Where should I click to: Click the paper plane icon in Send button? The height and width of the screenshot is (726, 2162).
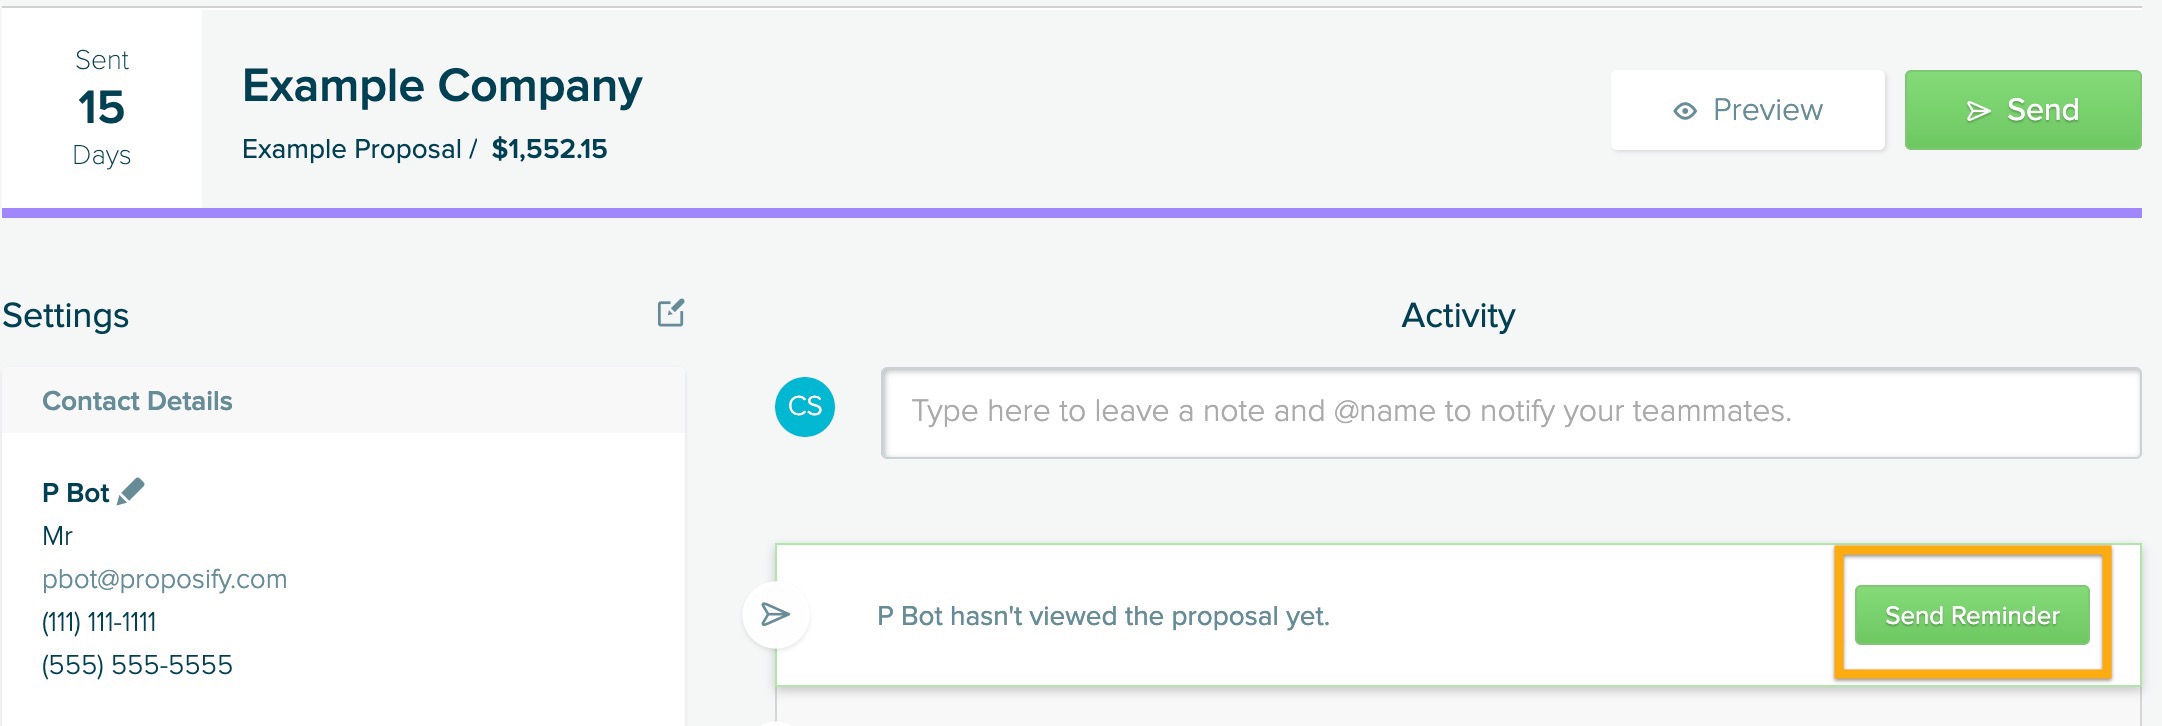click(1978, 111)
